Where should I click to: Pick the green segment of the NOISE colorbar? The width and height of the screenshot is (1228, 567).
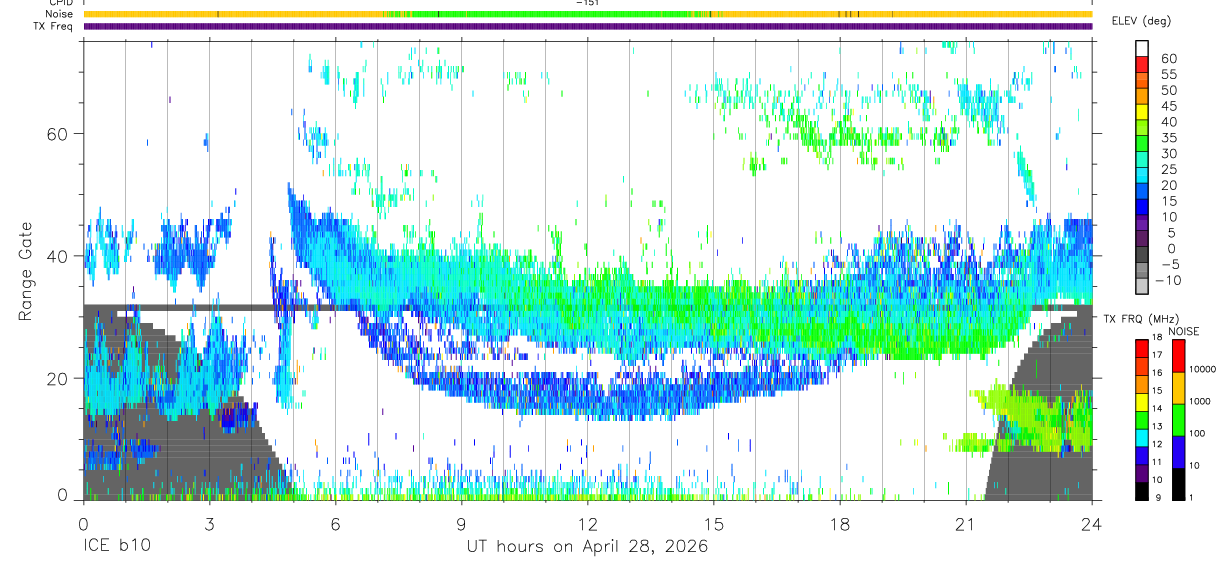tap(1178, 419)
